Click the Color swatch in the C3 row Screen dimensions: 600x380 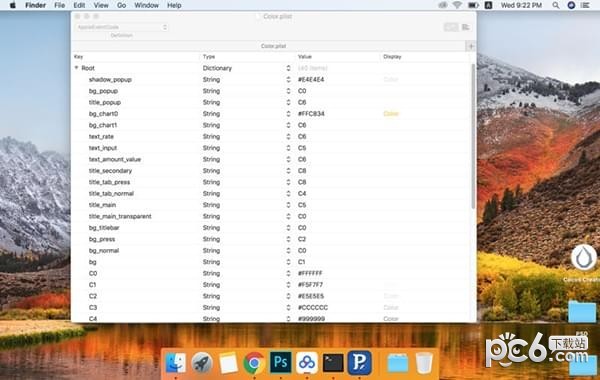click(x=391, y=307)
